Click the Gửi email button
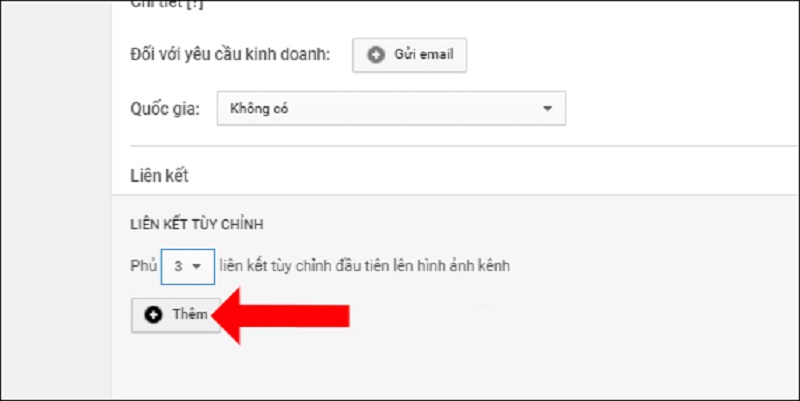This screenshot has width=800, height=401. tap(409, 55)
